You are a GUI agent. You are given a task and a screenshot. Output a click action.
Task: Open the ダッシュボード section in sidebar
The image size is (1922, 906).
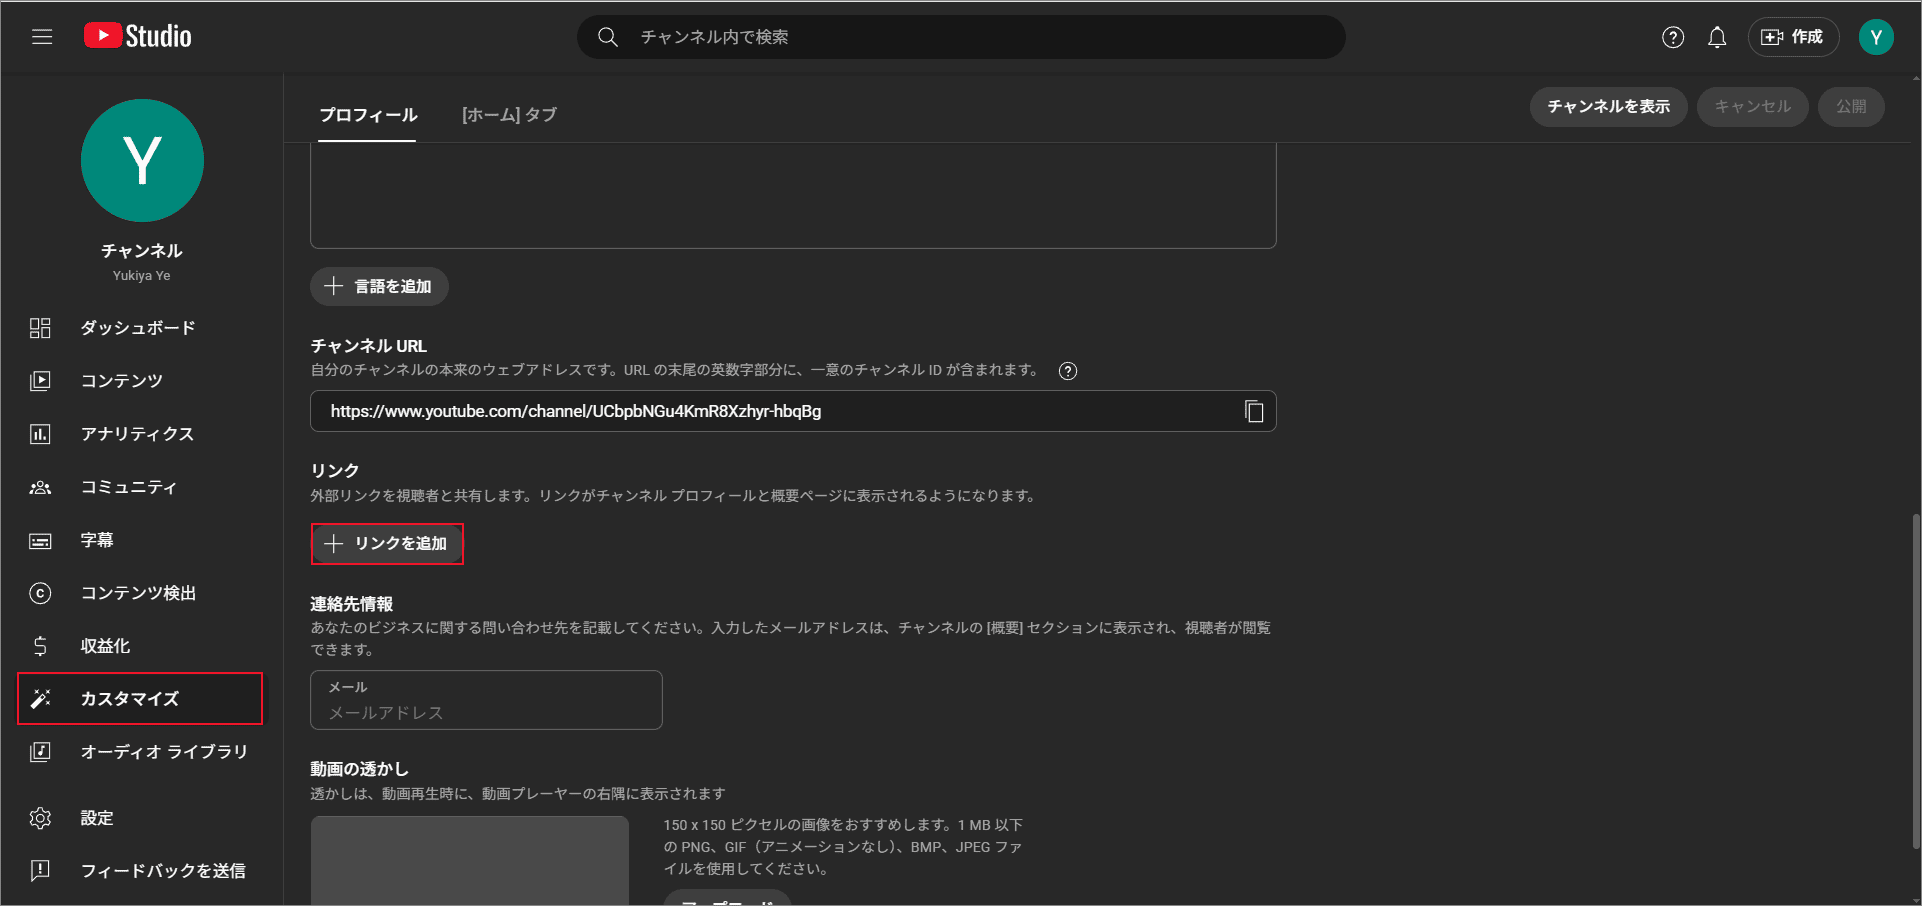[139, 327]
